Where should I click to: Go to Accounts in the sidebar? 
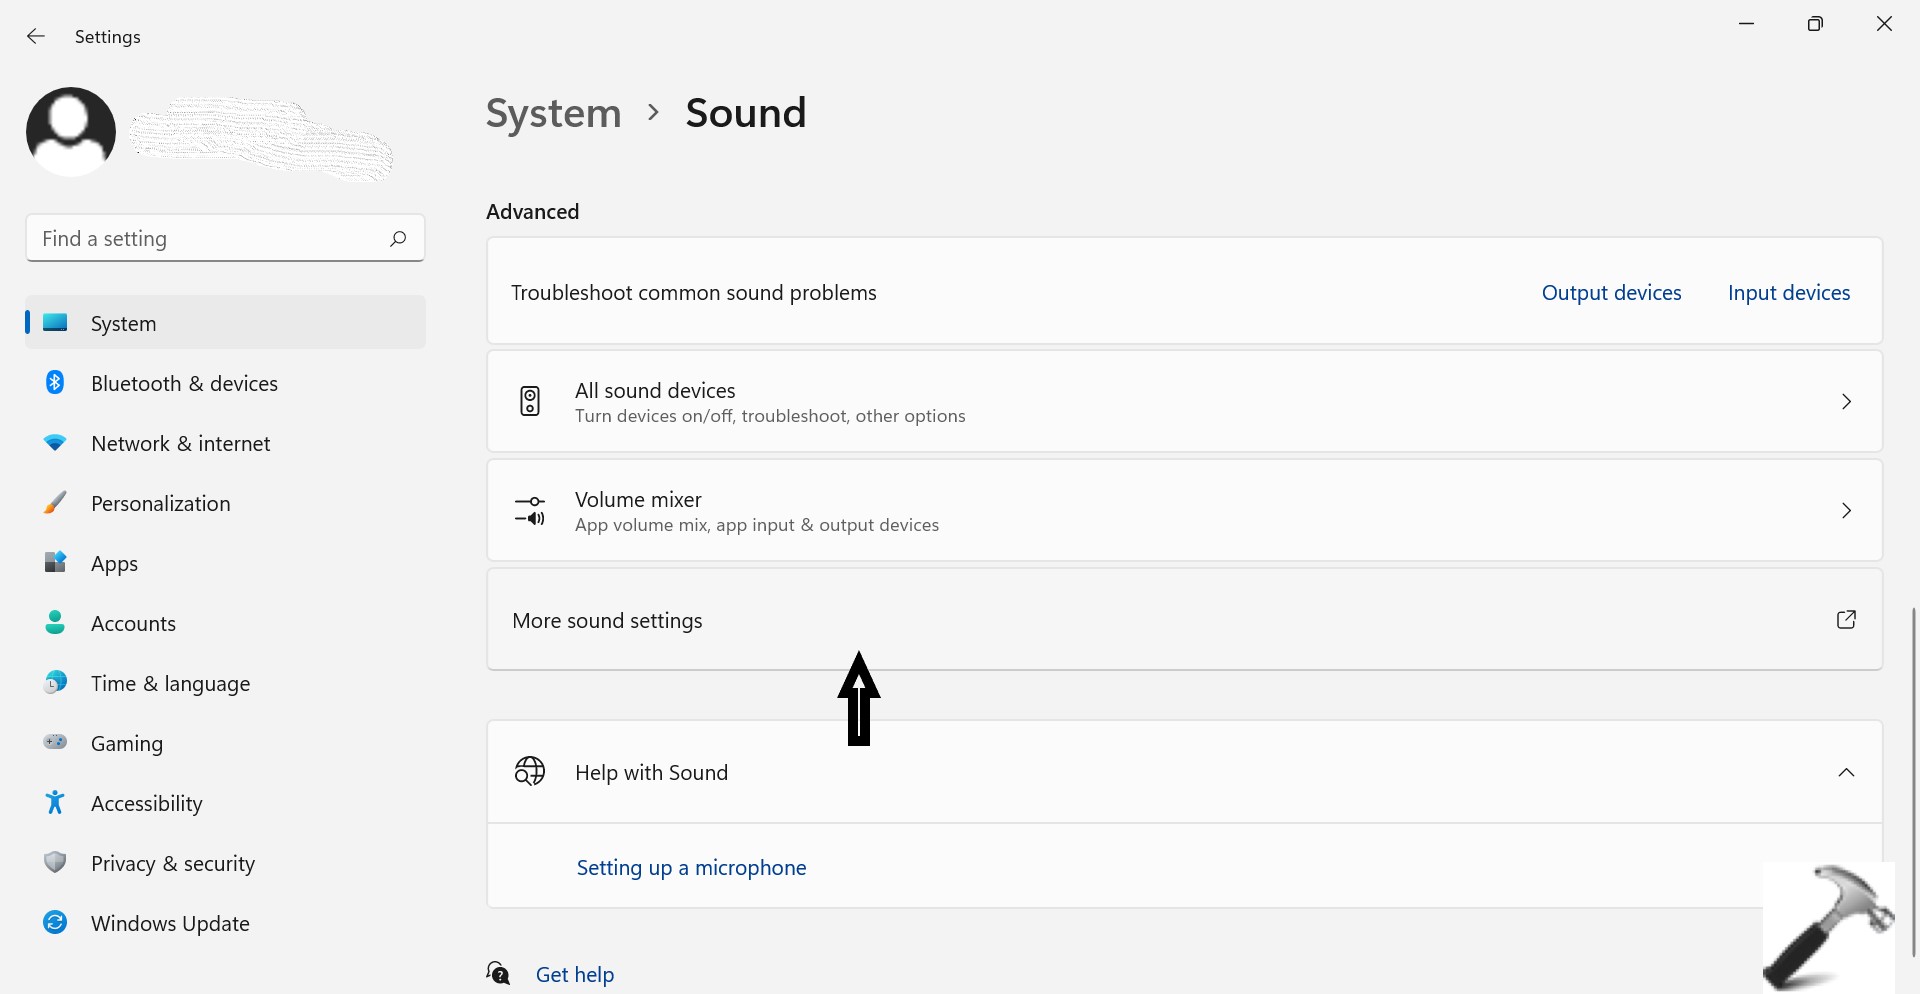pos(133,624)
